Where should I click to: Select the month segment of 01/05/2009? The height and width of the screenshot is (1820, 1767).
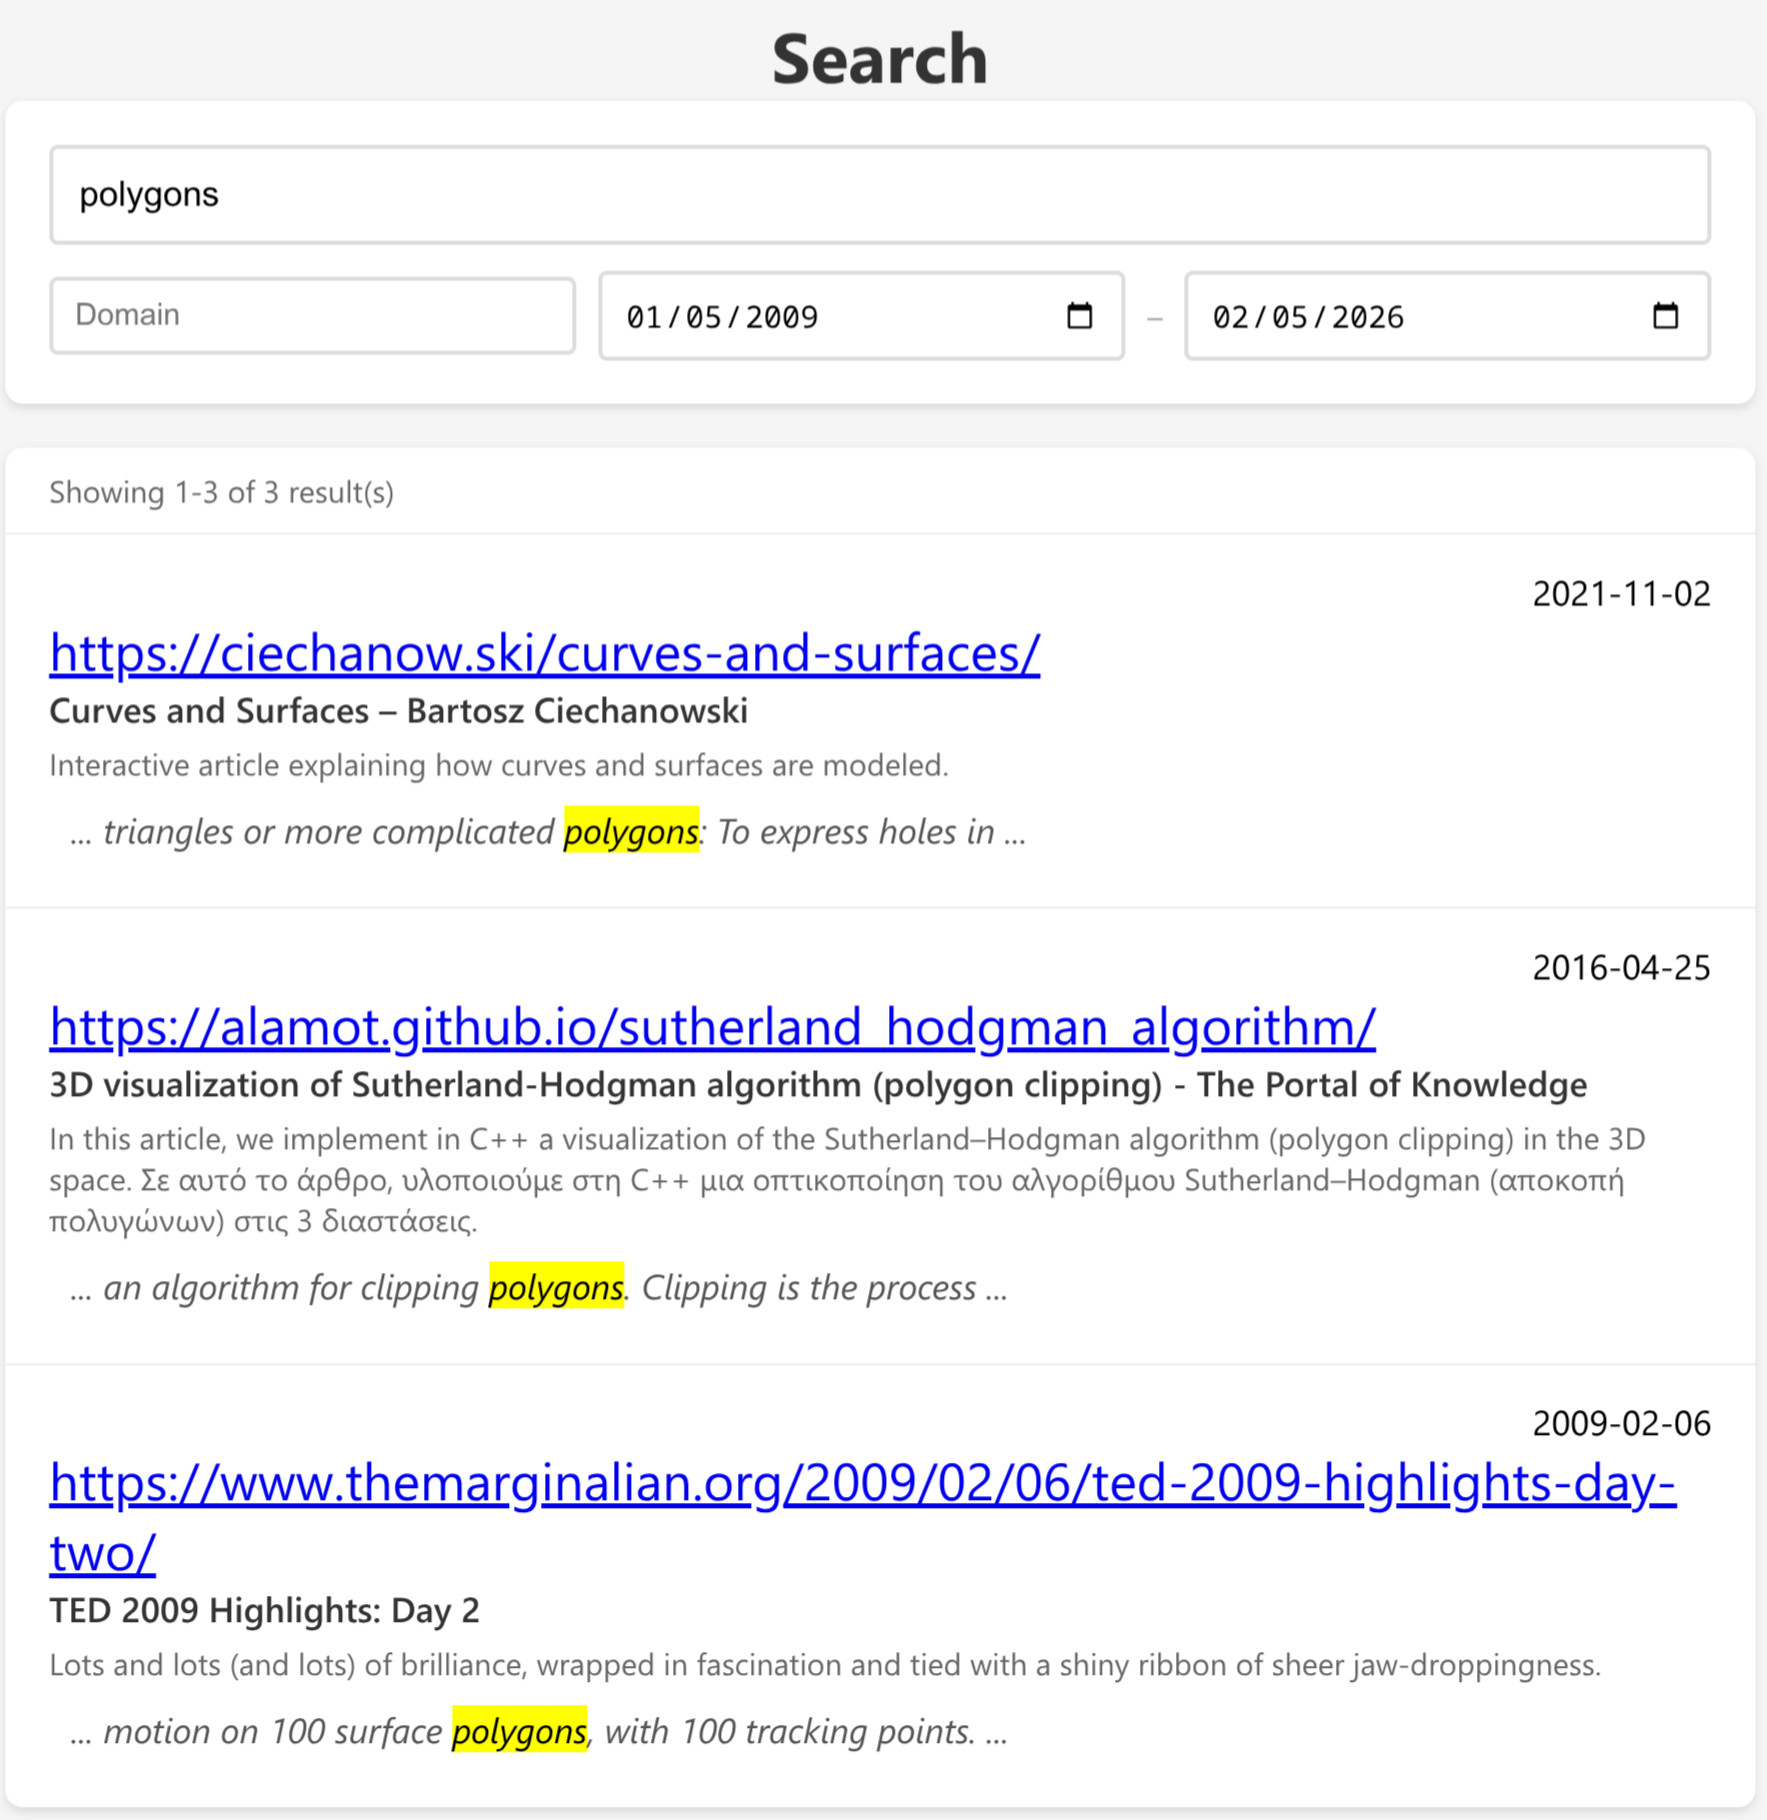pos(642,317)
